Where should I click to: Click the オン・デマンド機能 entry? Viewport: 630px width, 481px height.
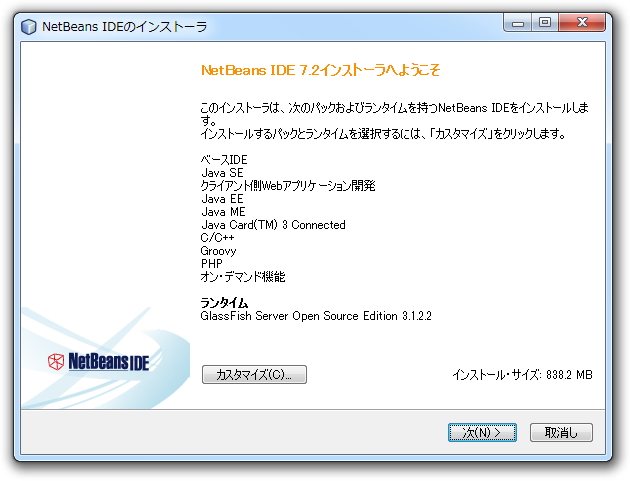(x=243, y=277)
